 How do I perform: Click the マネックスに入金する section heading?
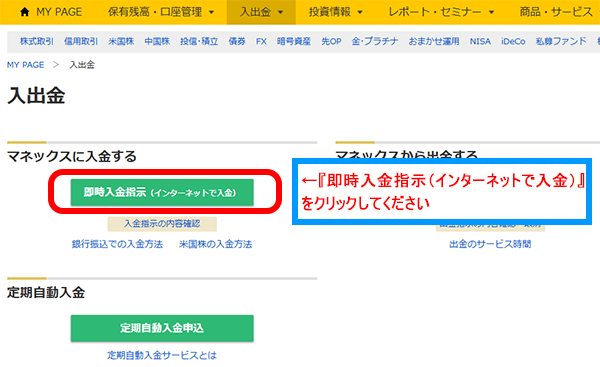pos(72,157)
